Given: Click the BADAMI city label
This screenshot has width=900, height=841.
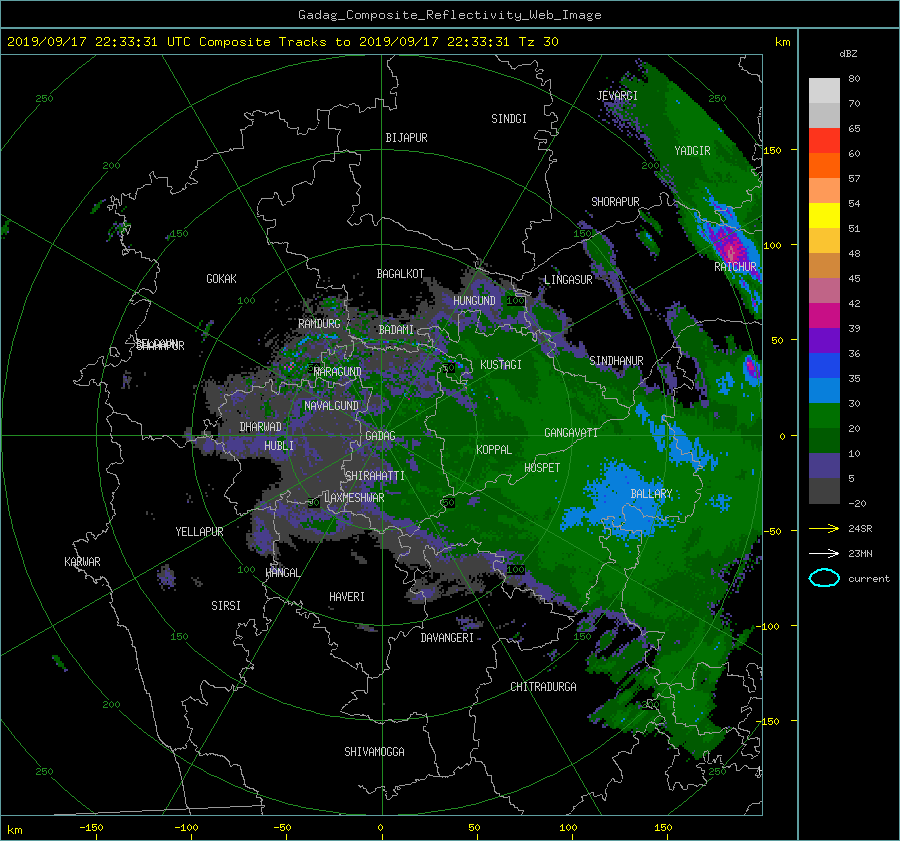Looking at the screenshot, I should (396, 330).
